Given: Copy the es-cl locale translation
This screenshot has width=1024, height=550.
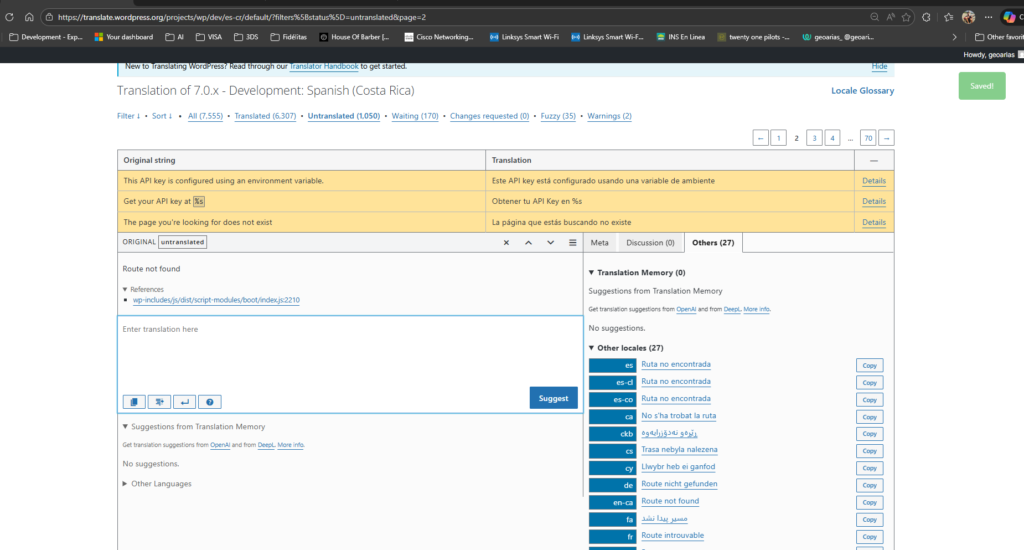Looking at the screenshot, I should click(x=869, y=382).
